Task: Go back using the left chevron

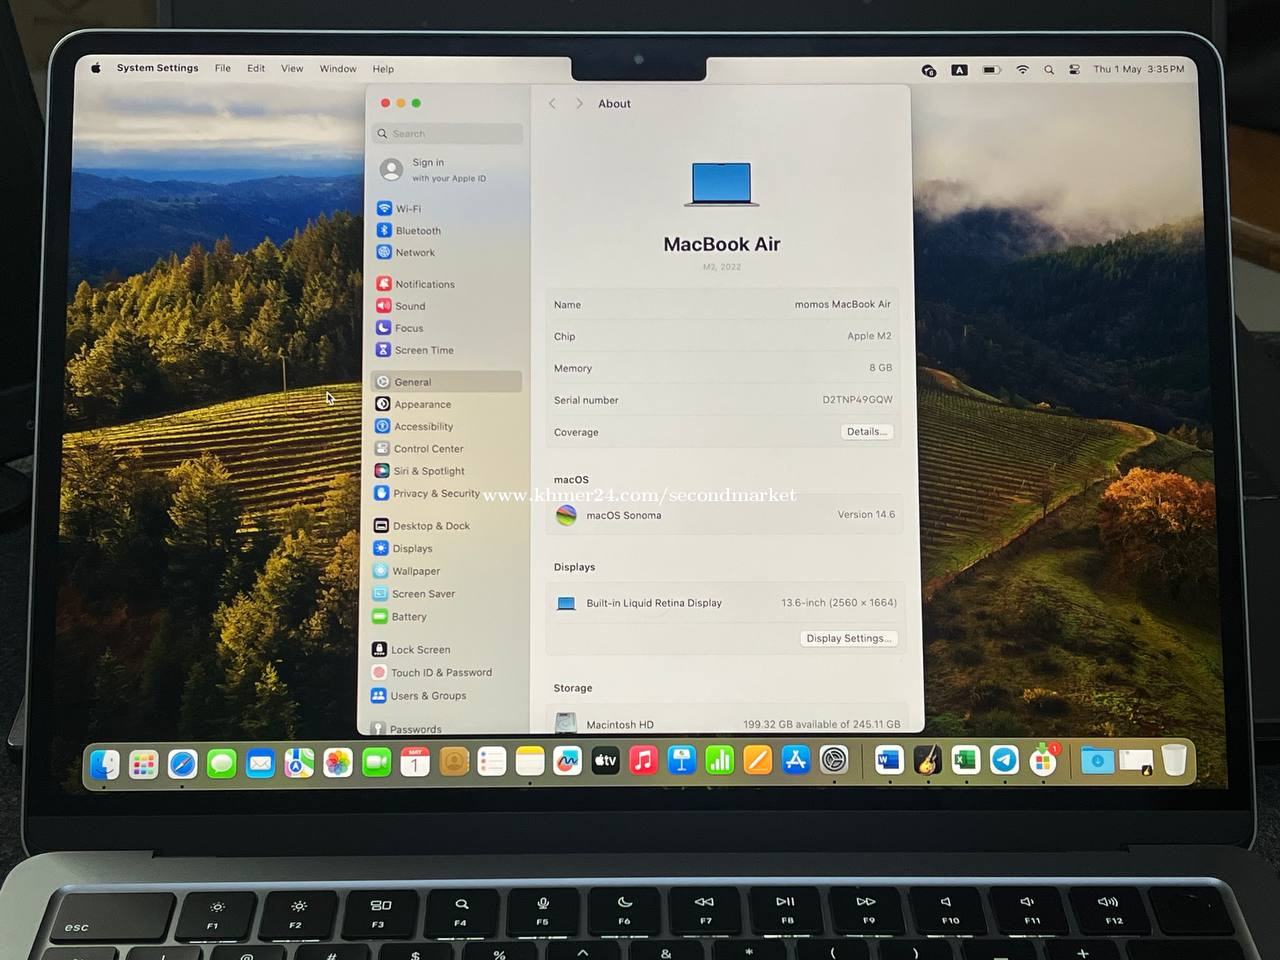Action: (x=552, y=103)
